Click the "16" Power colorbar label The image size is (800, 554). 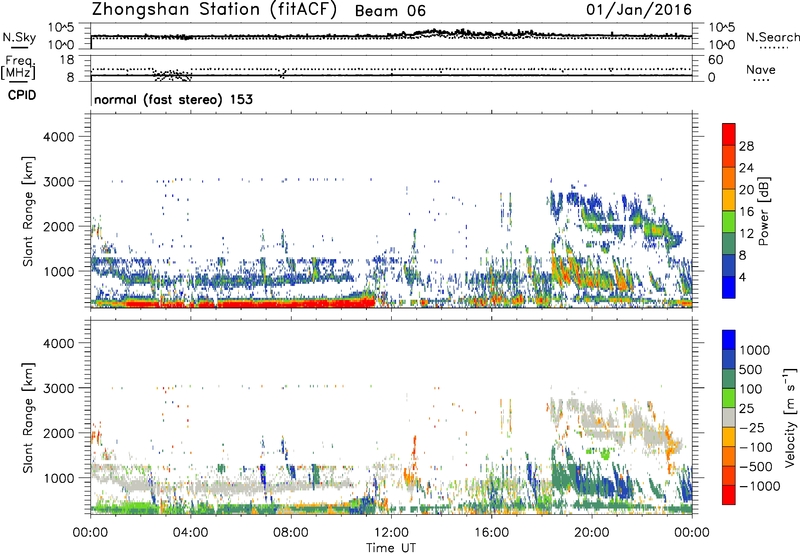pos(746,212)
